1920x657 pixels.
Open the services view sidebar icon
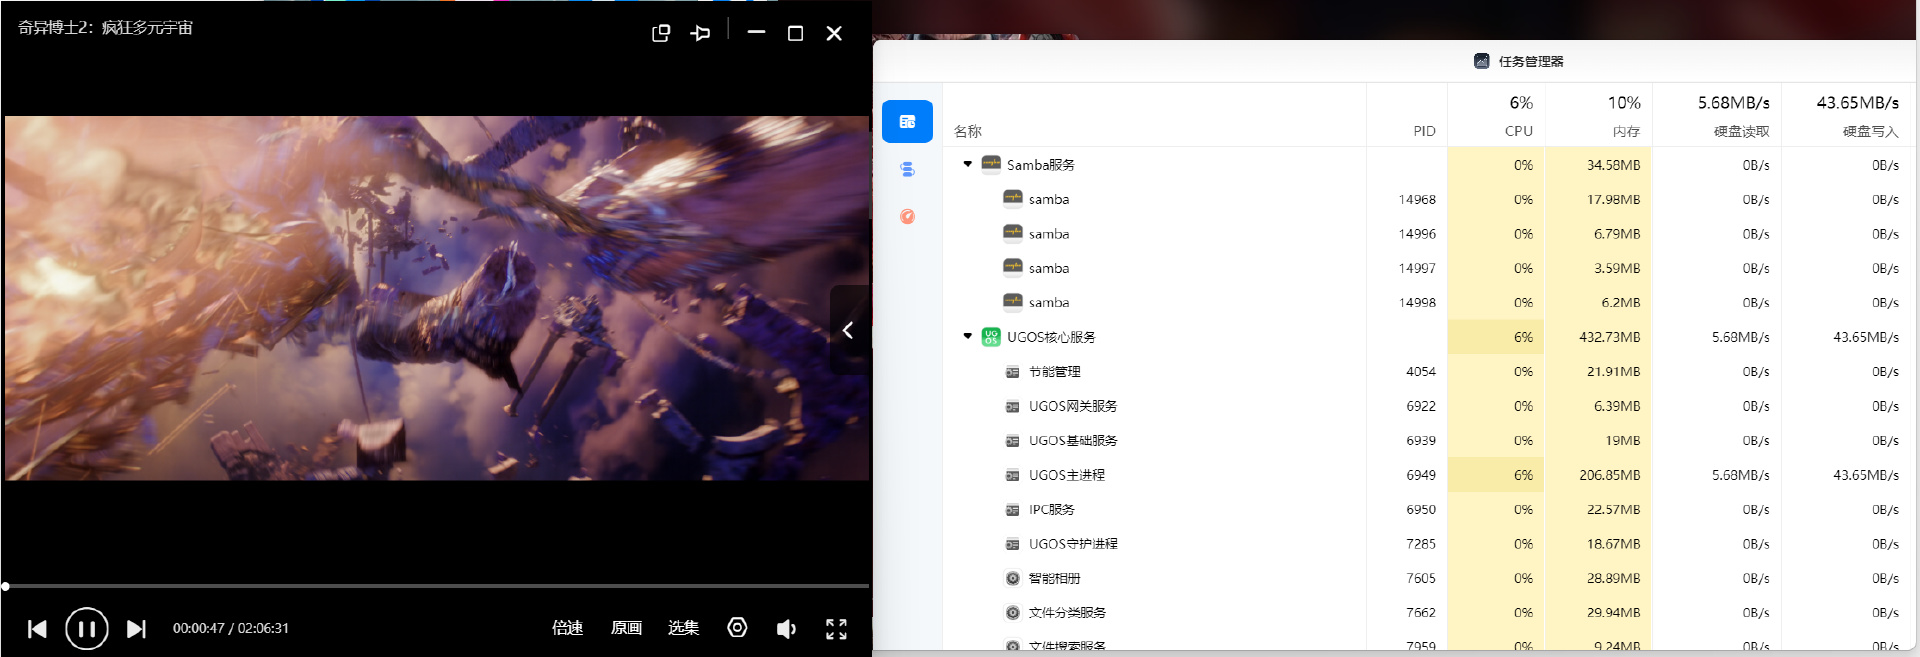click(x=907, y=169)
